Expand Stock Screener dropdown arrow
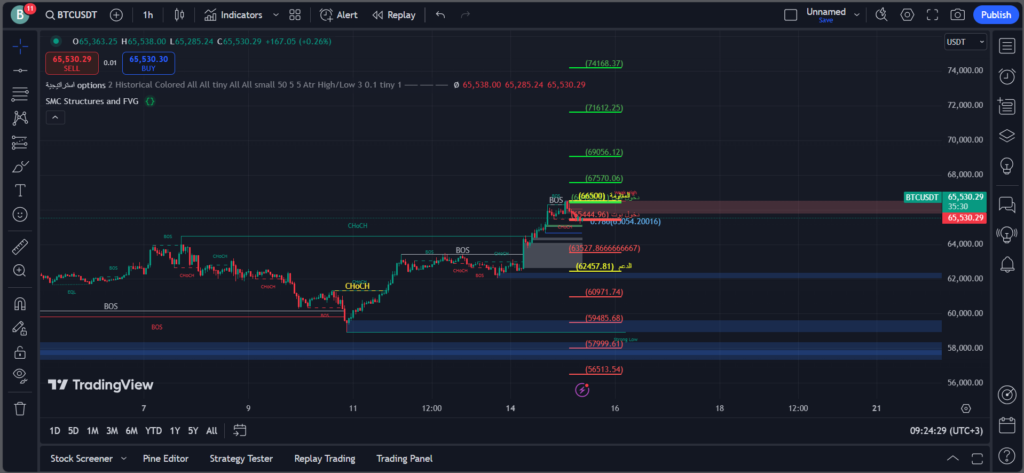 point(123,459)
